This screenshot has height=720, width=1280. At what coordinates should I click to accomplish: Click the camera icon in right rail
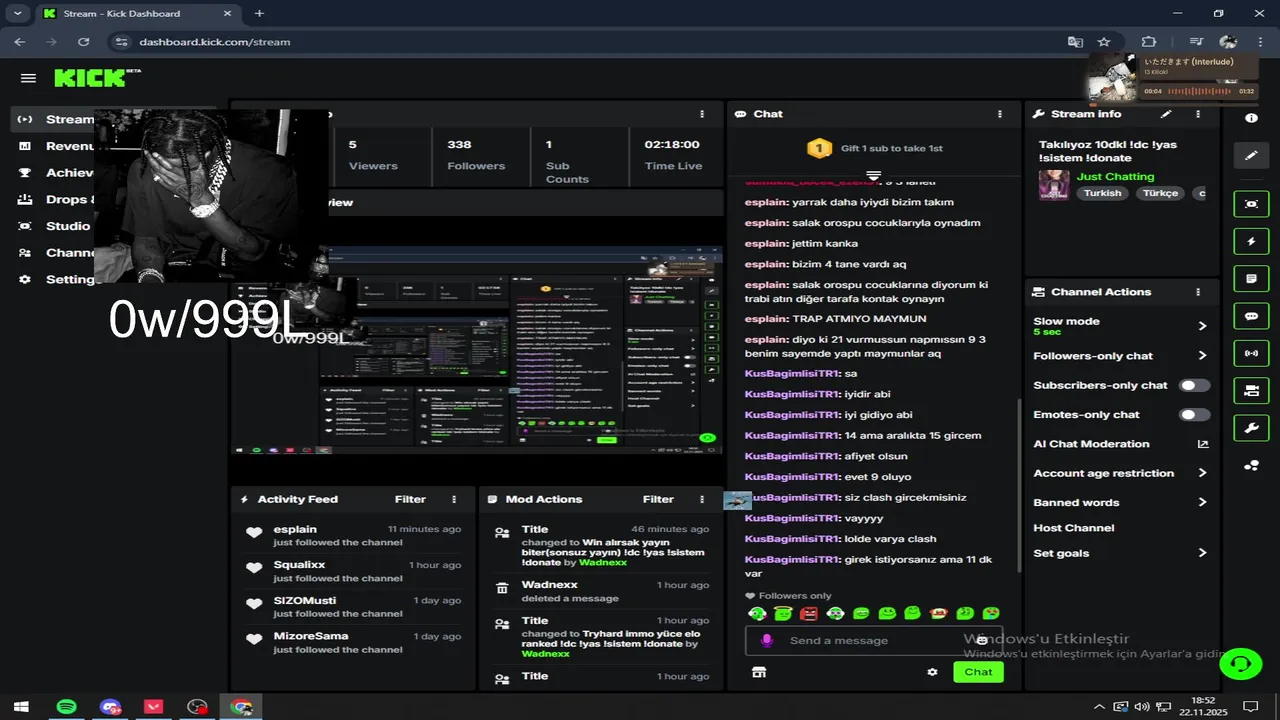point(1251,391)
